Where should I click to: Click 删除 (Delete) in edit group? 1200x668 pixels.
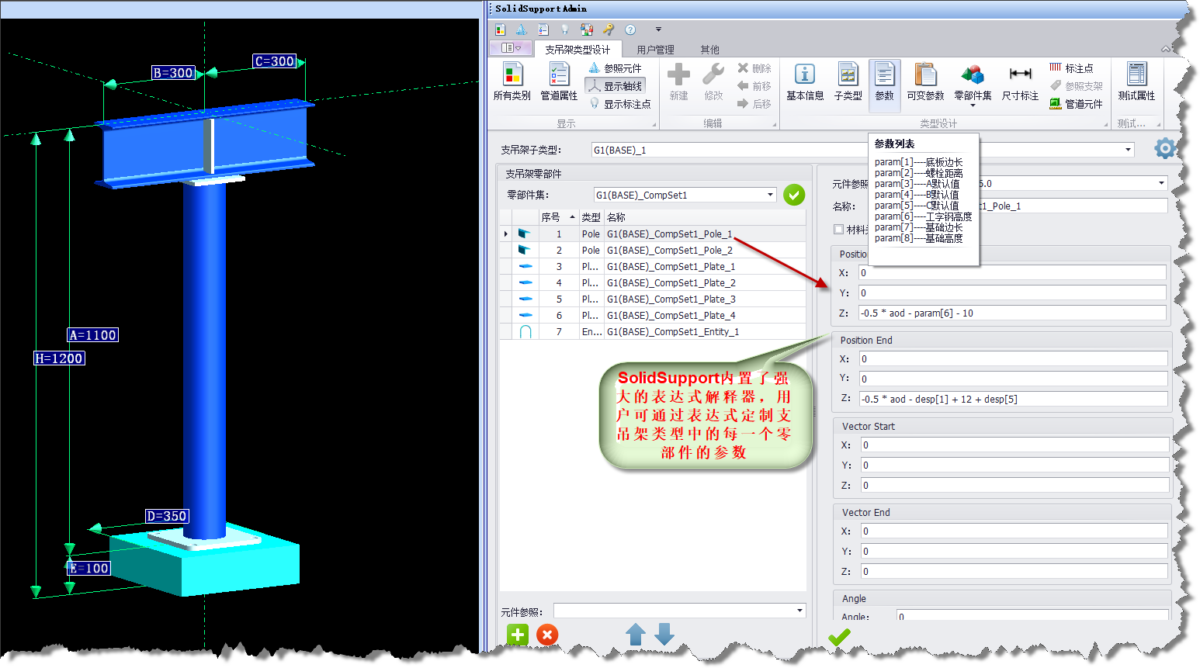754,68
